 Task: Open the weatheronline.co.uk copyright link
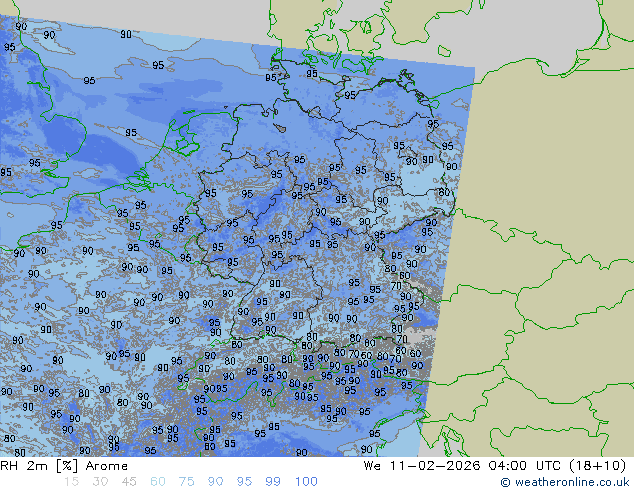[565, 482]
